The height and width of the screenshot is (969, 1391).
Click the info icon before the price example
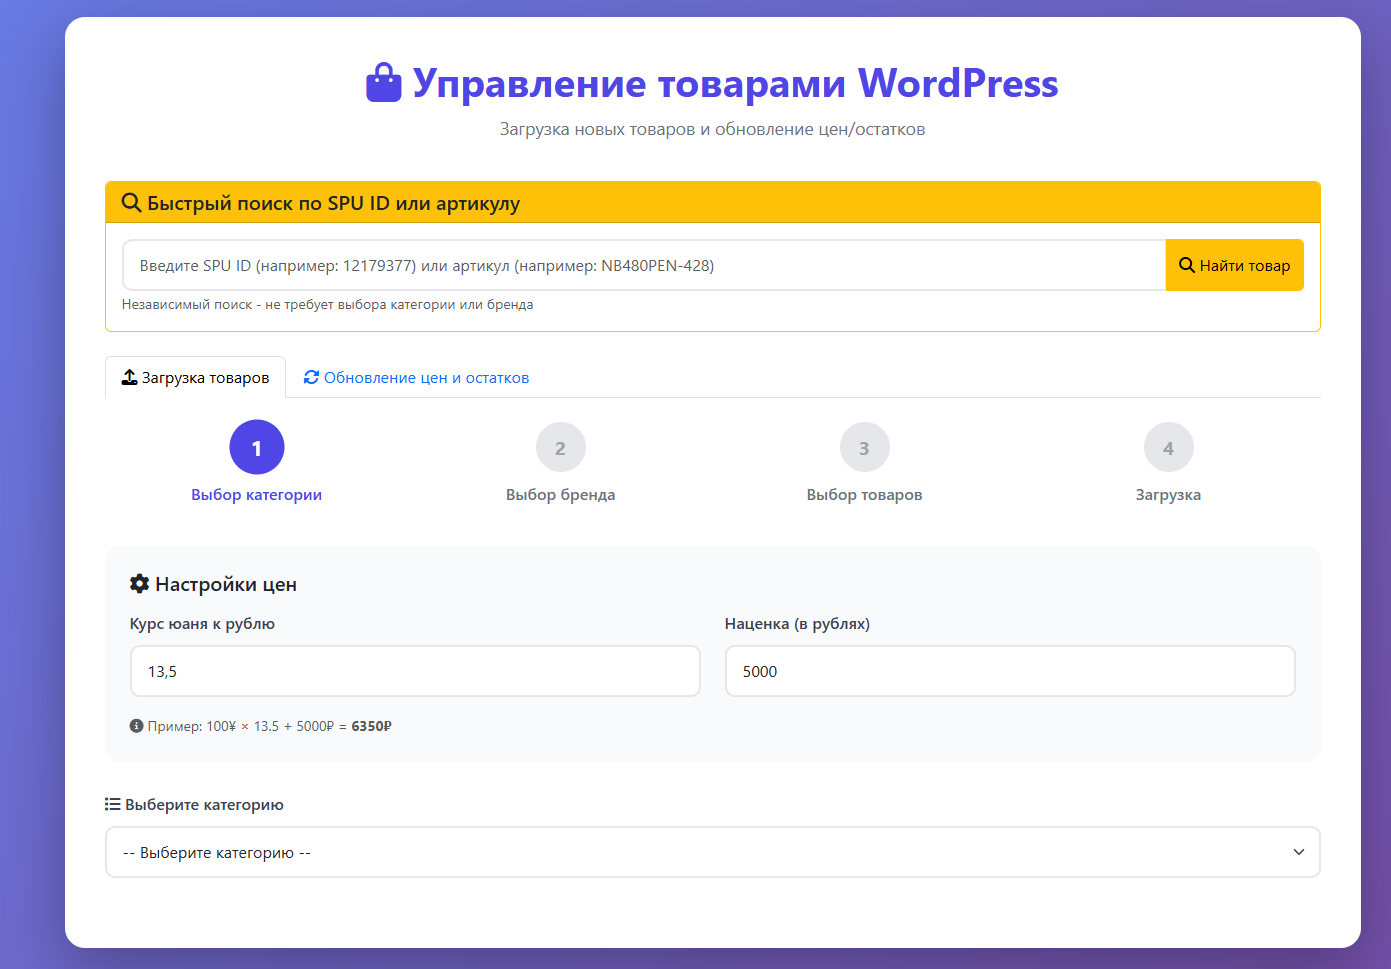136,725
